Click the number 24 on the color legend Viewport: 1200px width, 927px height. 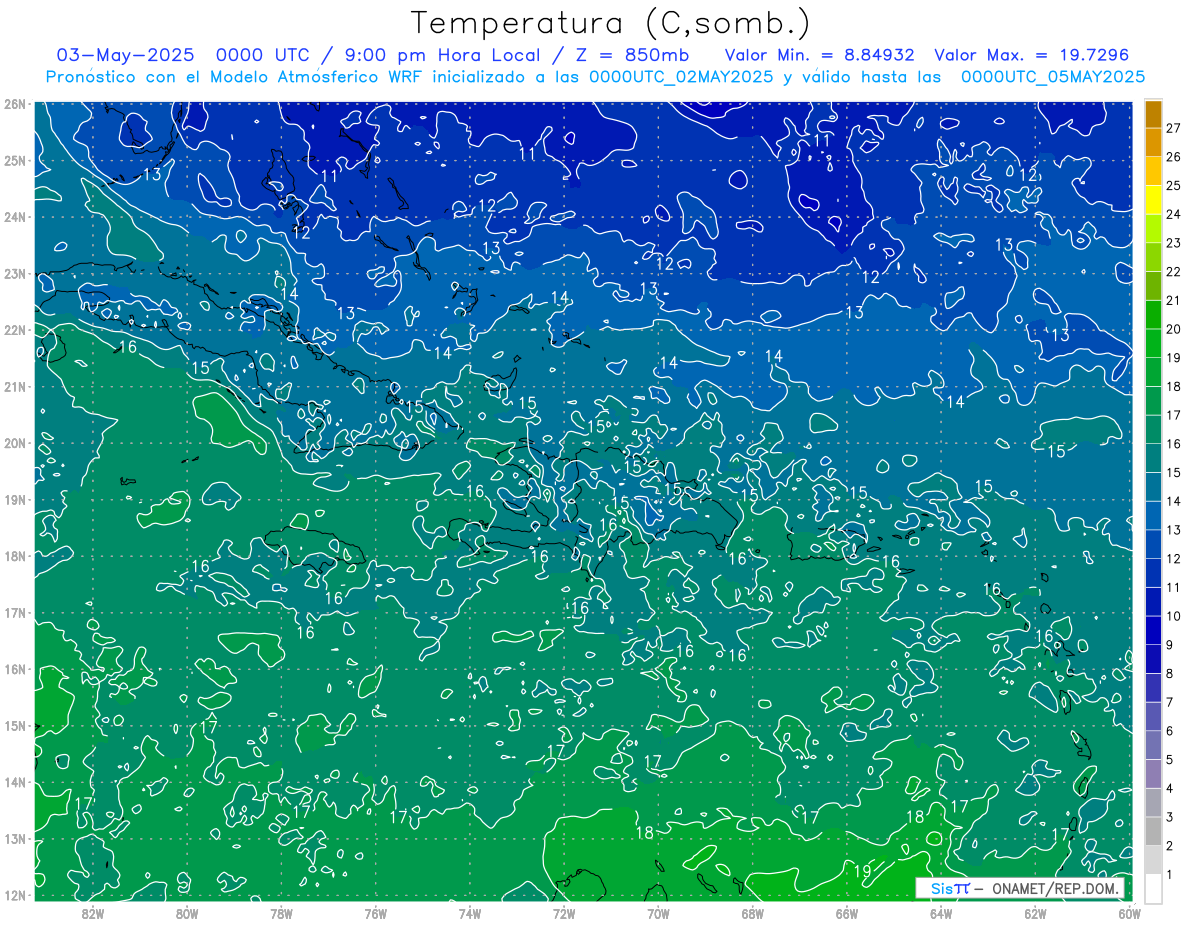click(x=1173, y=214)
